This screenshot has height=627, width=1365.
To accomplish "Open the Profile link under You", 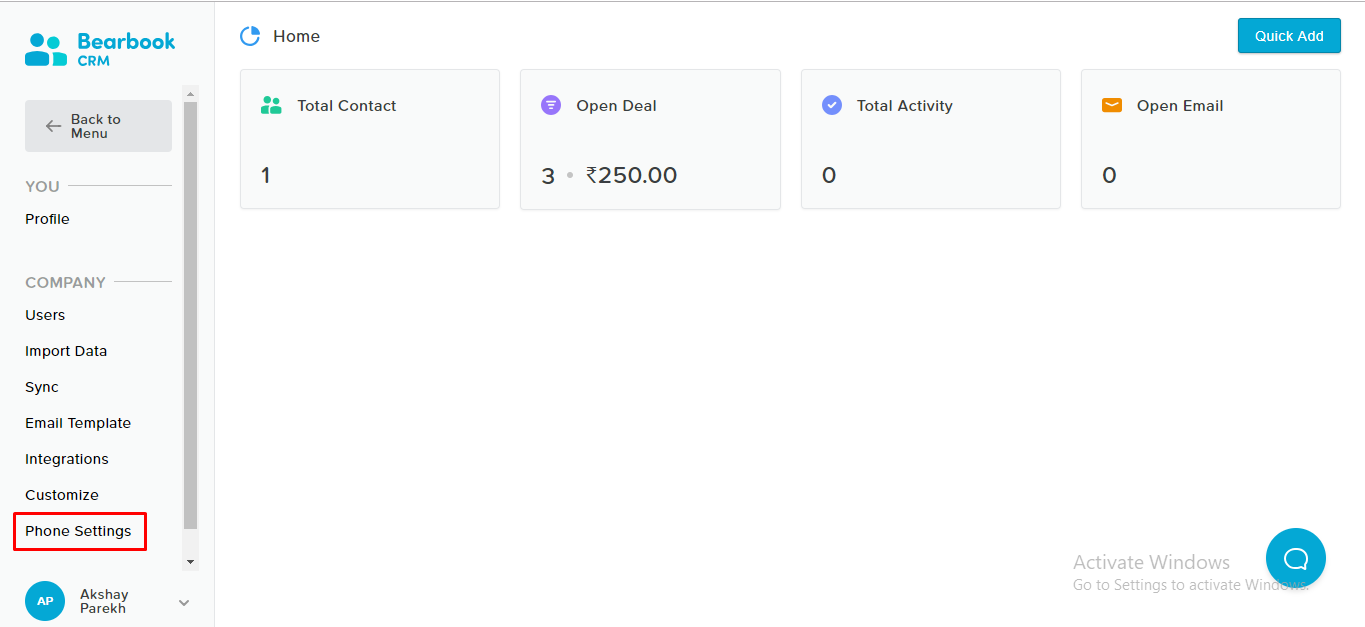I will click(47, 219).
